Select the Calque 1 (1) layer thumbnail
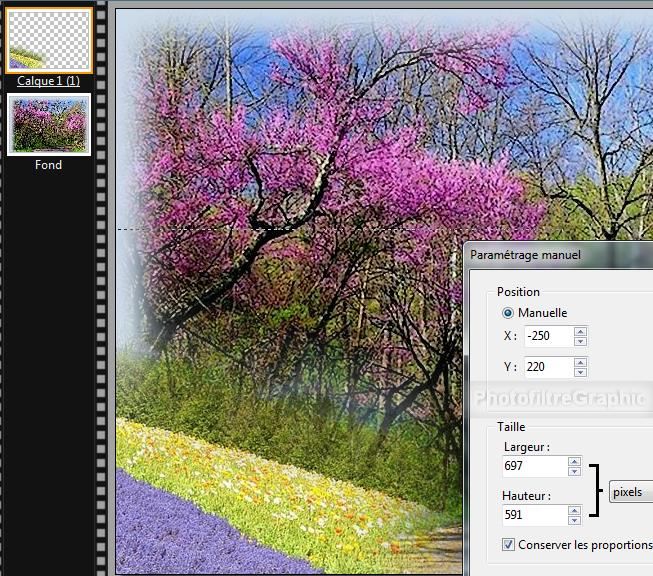 click(x=49, y=41)
